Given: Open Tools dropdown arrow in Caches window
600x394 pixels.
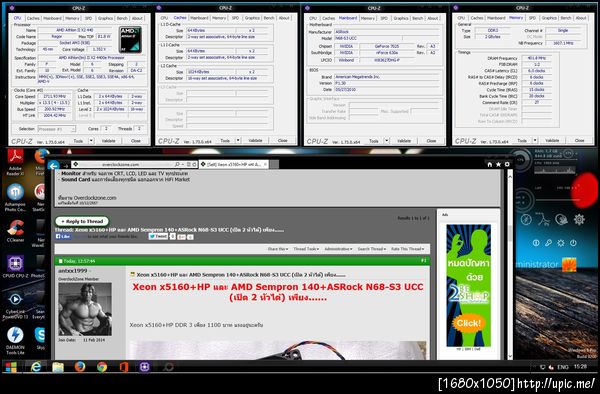Looking at the screenshot, I should coord(238,140).
